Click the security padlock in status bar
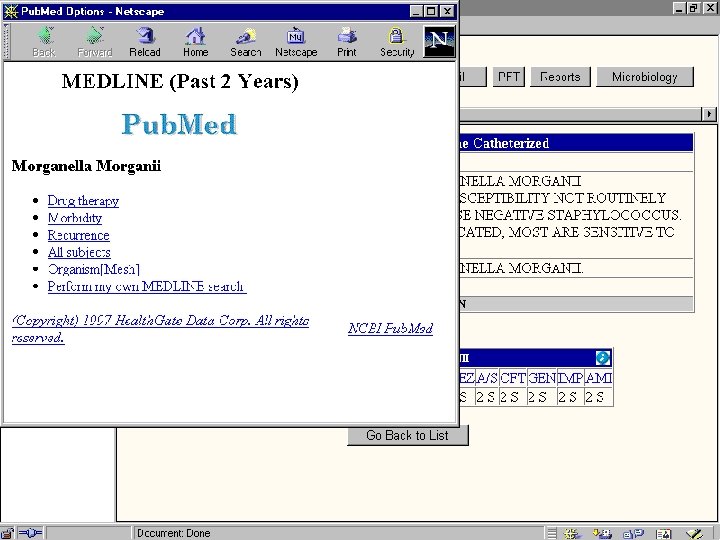The width and height of the screenshot is (720, 540). pyautogui.click(x=8, y=533)
